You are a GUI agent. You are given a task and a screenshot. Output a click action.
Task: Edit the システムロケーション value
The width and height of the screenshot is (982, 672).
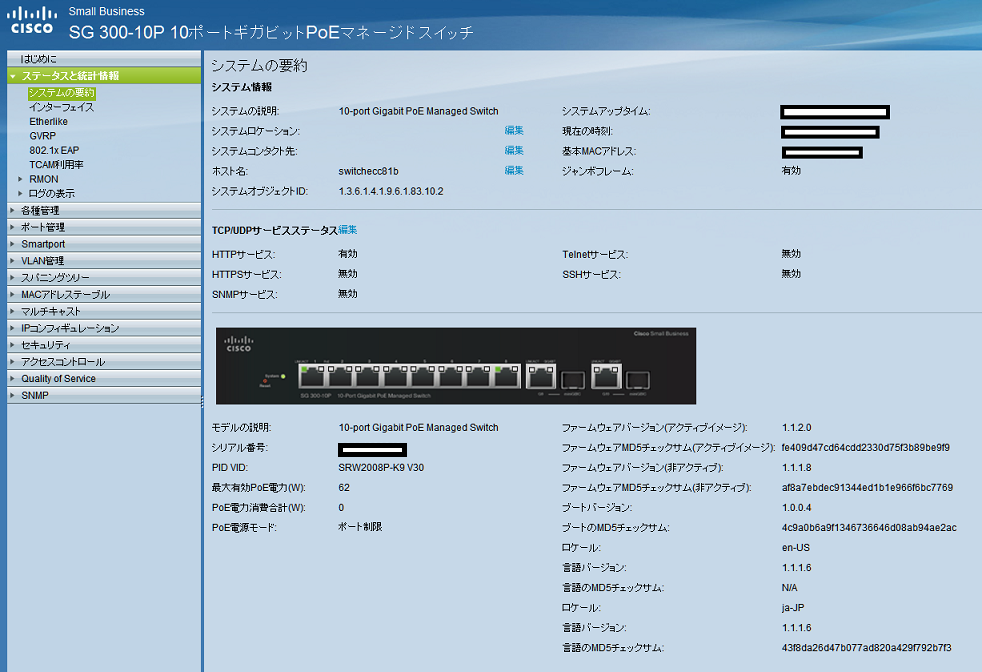click(514, 130)
